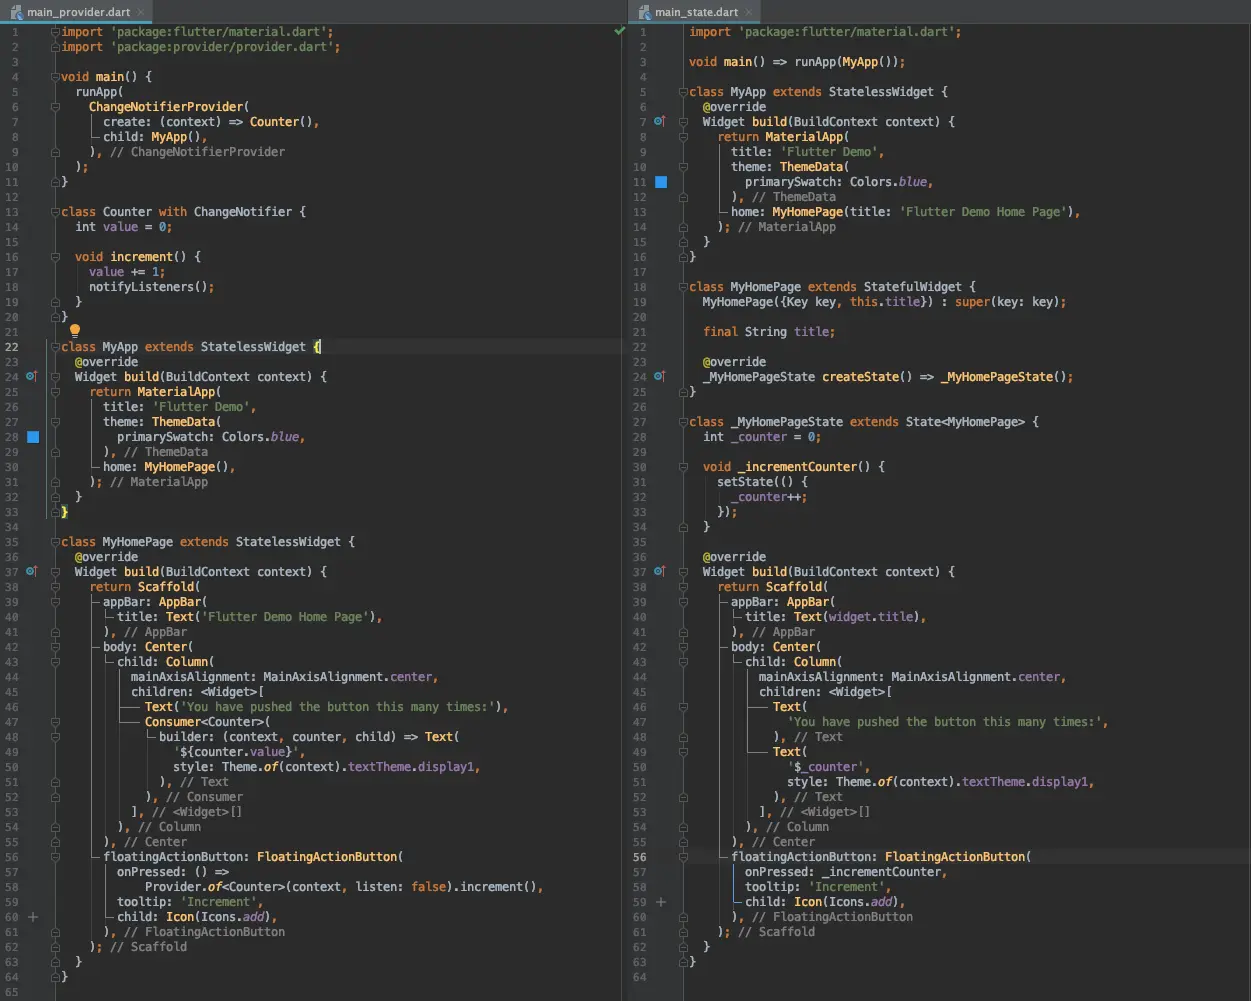Collapse _incrementCounter() fold at line 30 in main_state.dart
Image resolution: width=1251 pixels, height=1001 pixels.
pos(684,467)
